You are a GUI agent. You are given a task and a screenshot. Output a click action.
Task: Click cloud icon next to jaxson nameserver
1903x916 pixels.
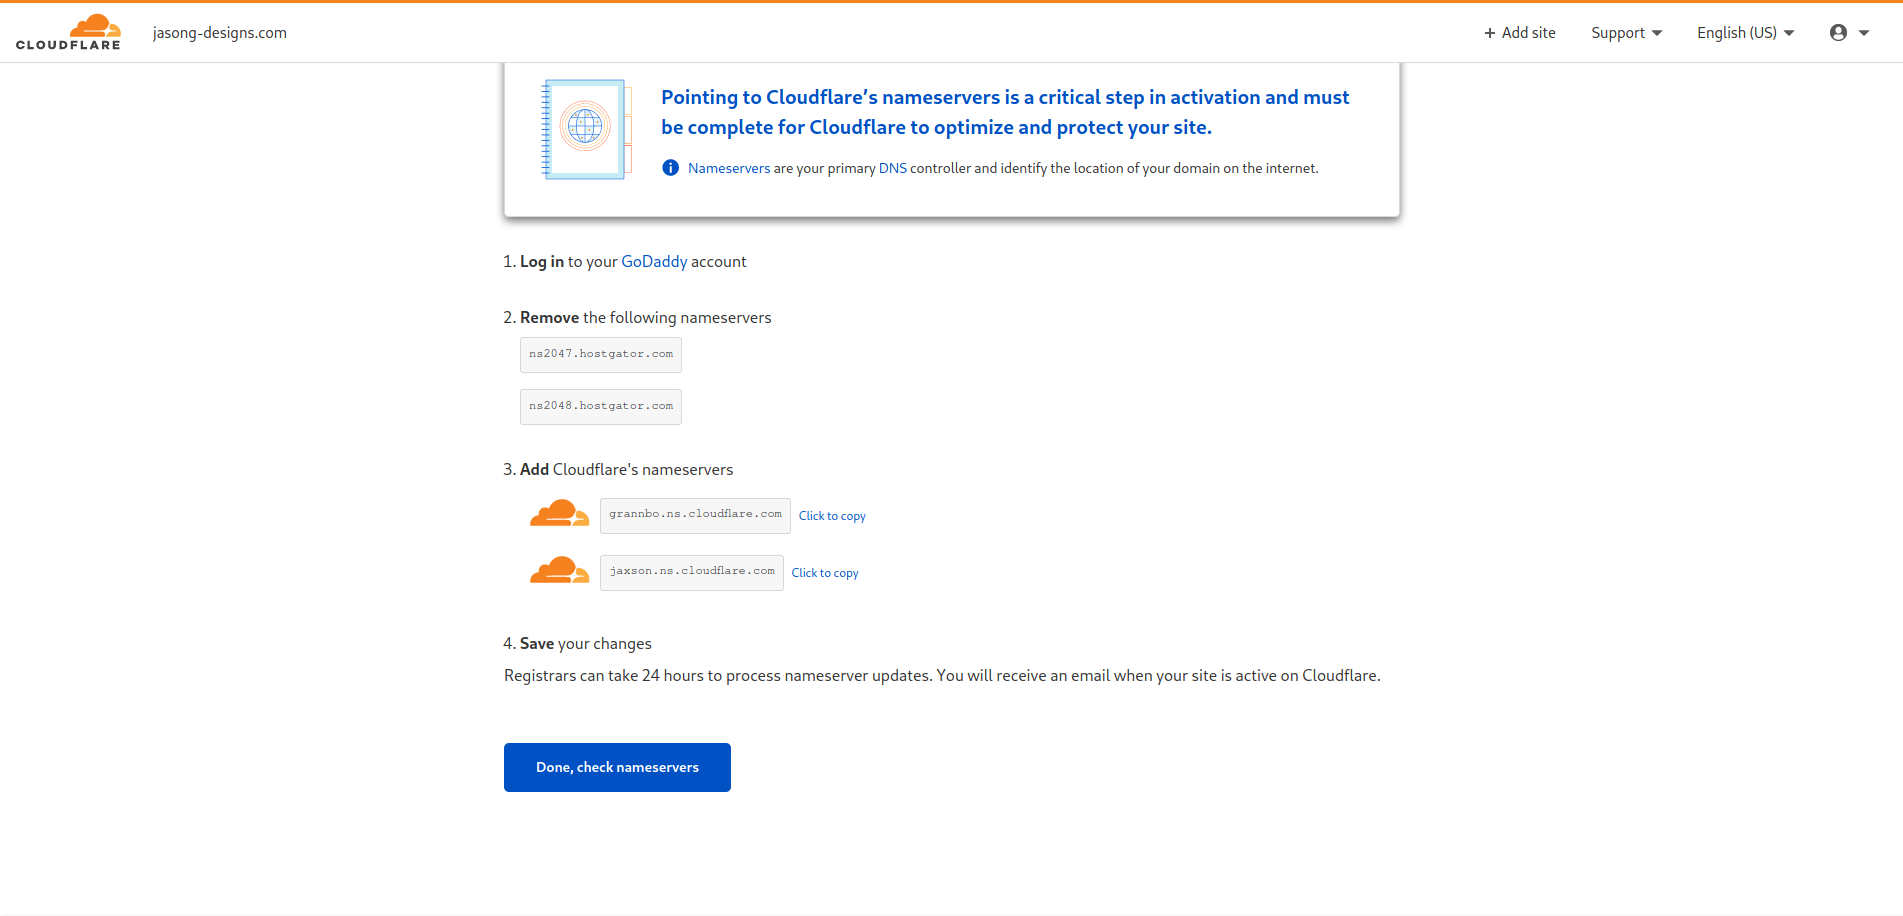point(559,571)
